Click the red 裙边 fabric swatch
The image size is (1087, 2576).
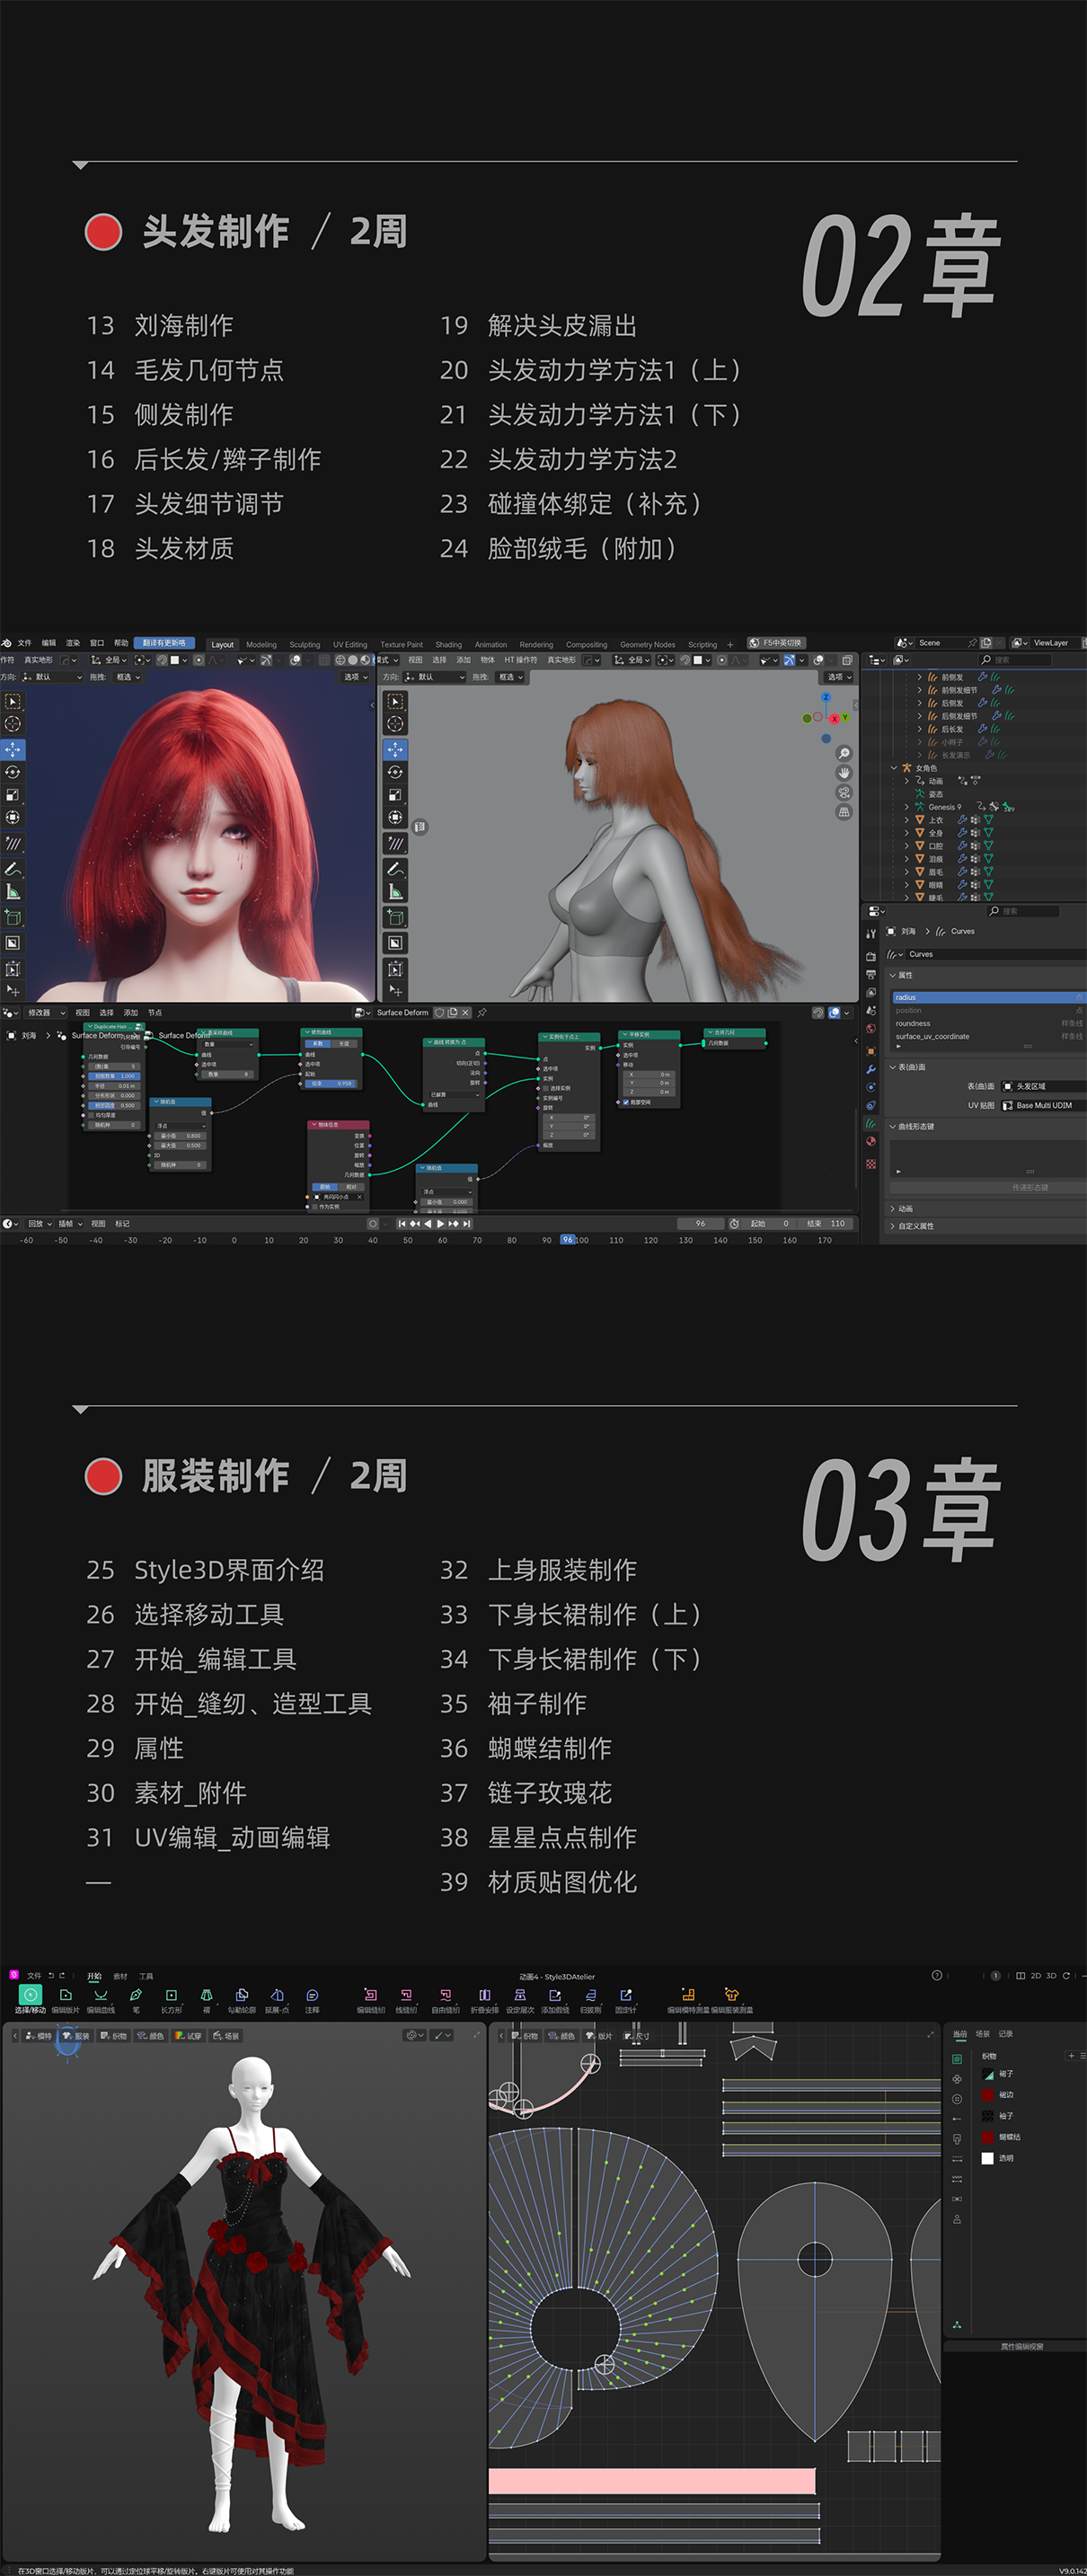988,2095
